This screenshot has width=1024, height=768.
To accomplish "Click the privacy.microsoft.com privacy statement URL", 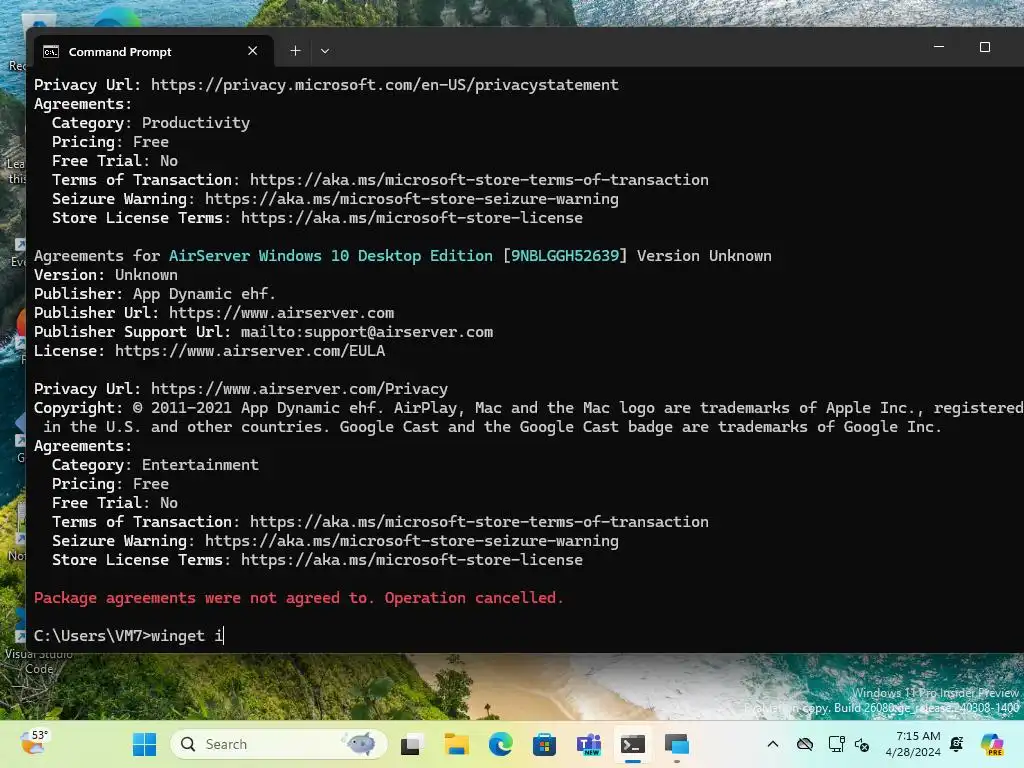I will point(385,85).
